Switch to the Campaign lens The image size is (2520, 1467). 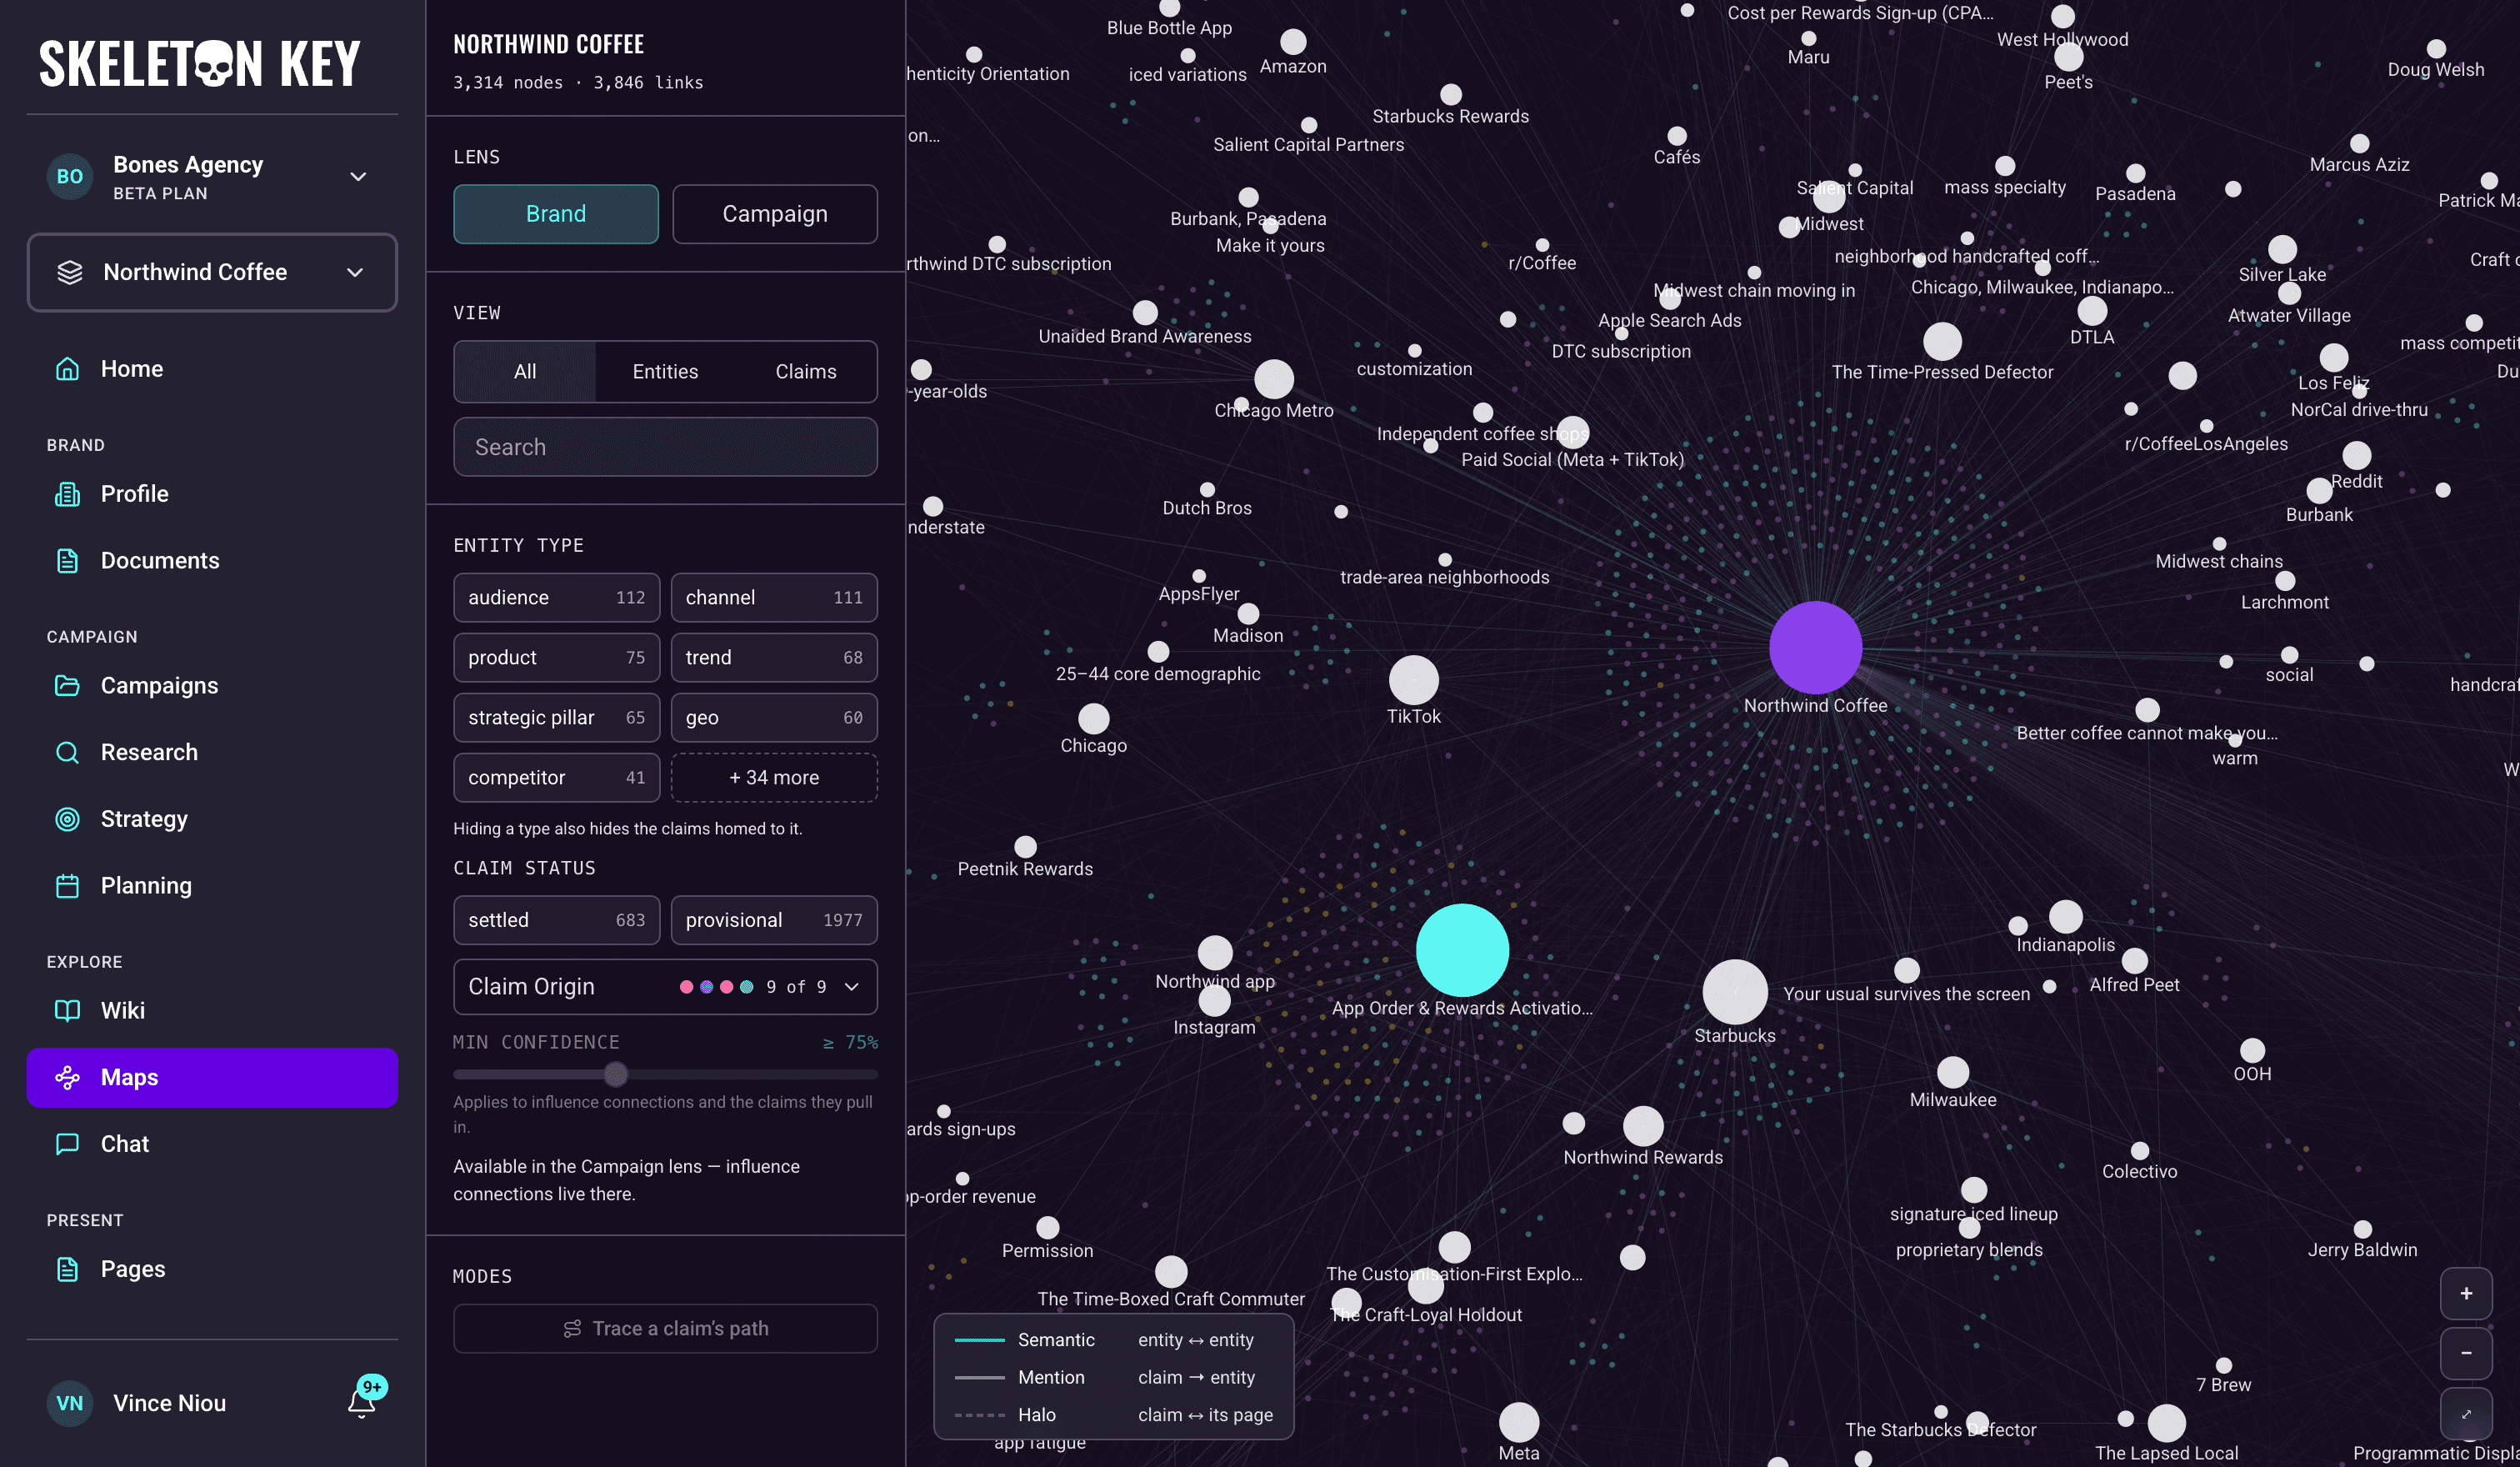click(x=775, y=214)
